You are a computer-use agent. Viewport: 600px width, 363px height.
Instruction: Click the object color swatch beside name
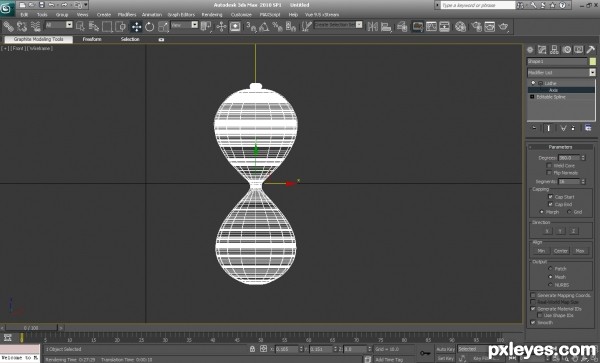tap(593, 61)
